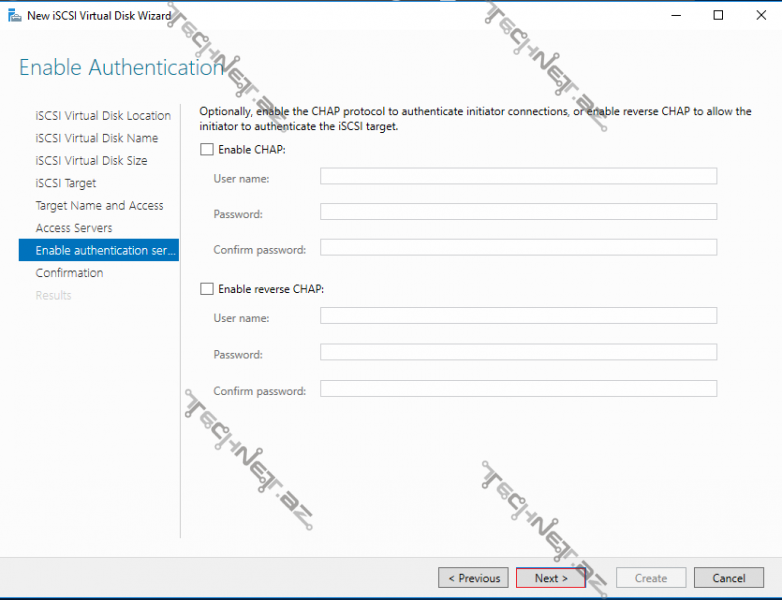Enable the CHAP checkbox
The width and height of the screenshot is (782, 600).
pos(207,149)
